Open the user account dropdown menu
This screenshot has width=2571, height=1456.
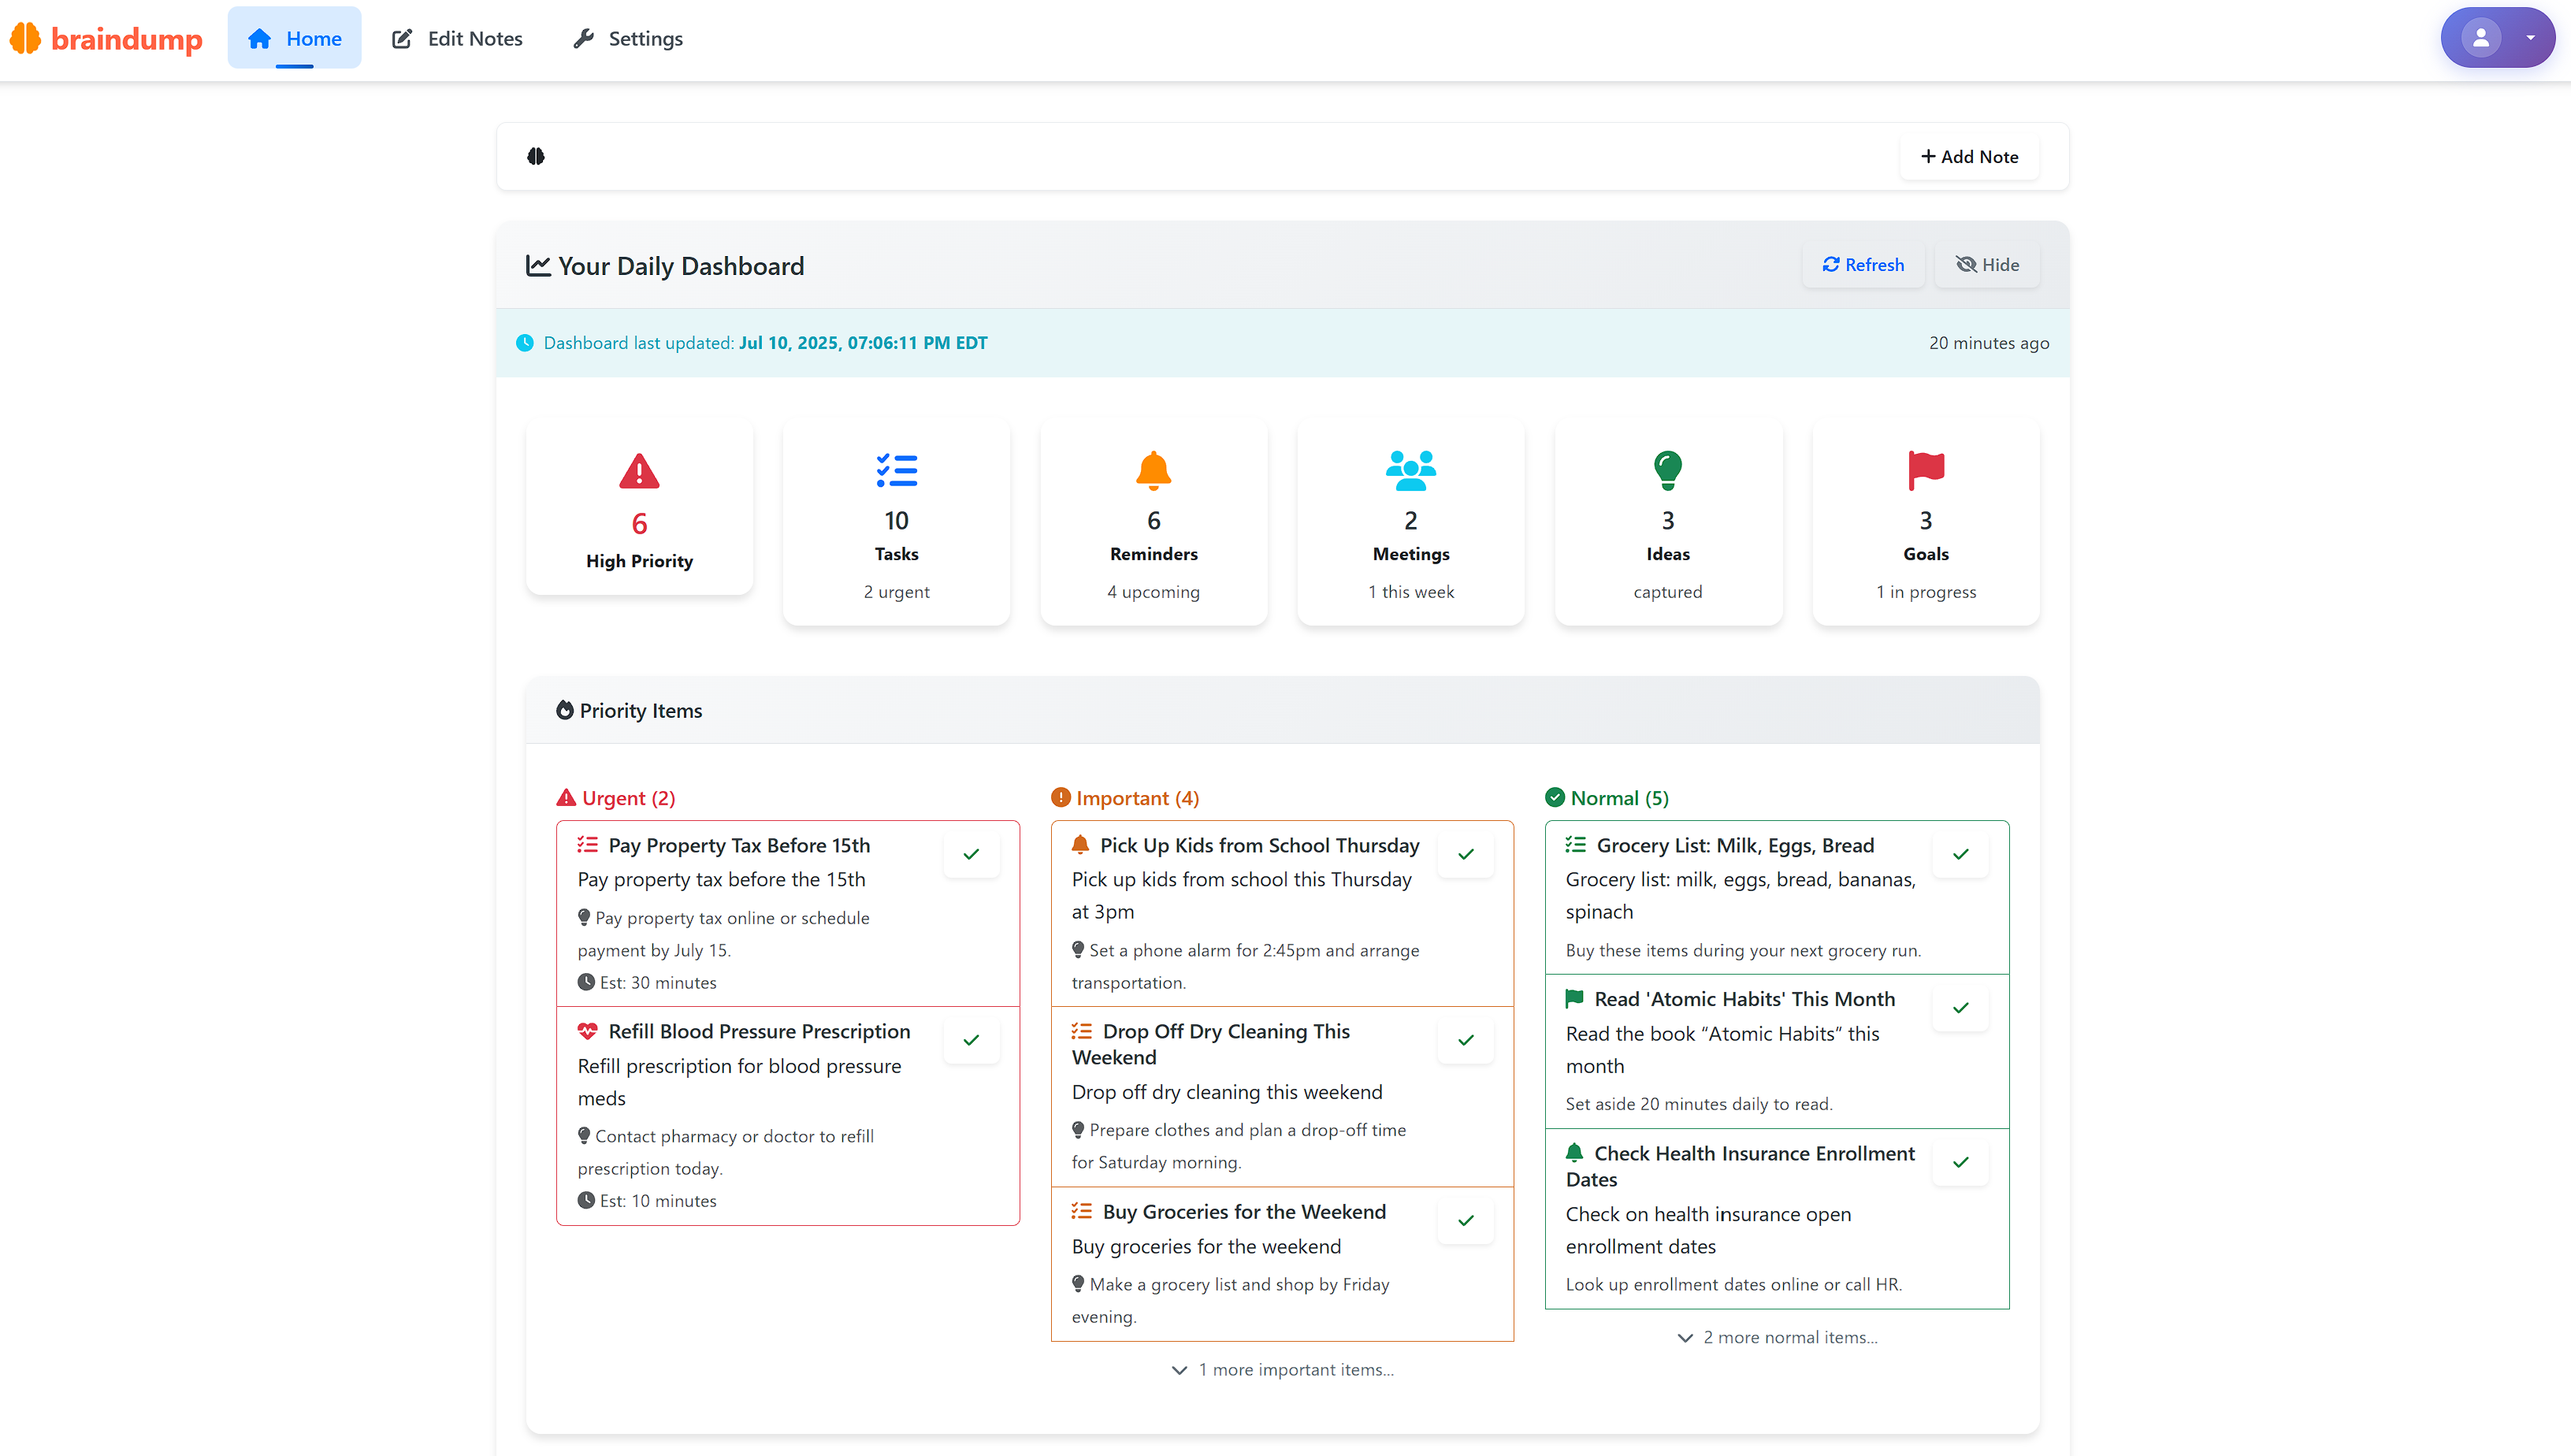2497,38
